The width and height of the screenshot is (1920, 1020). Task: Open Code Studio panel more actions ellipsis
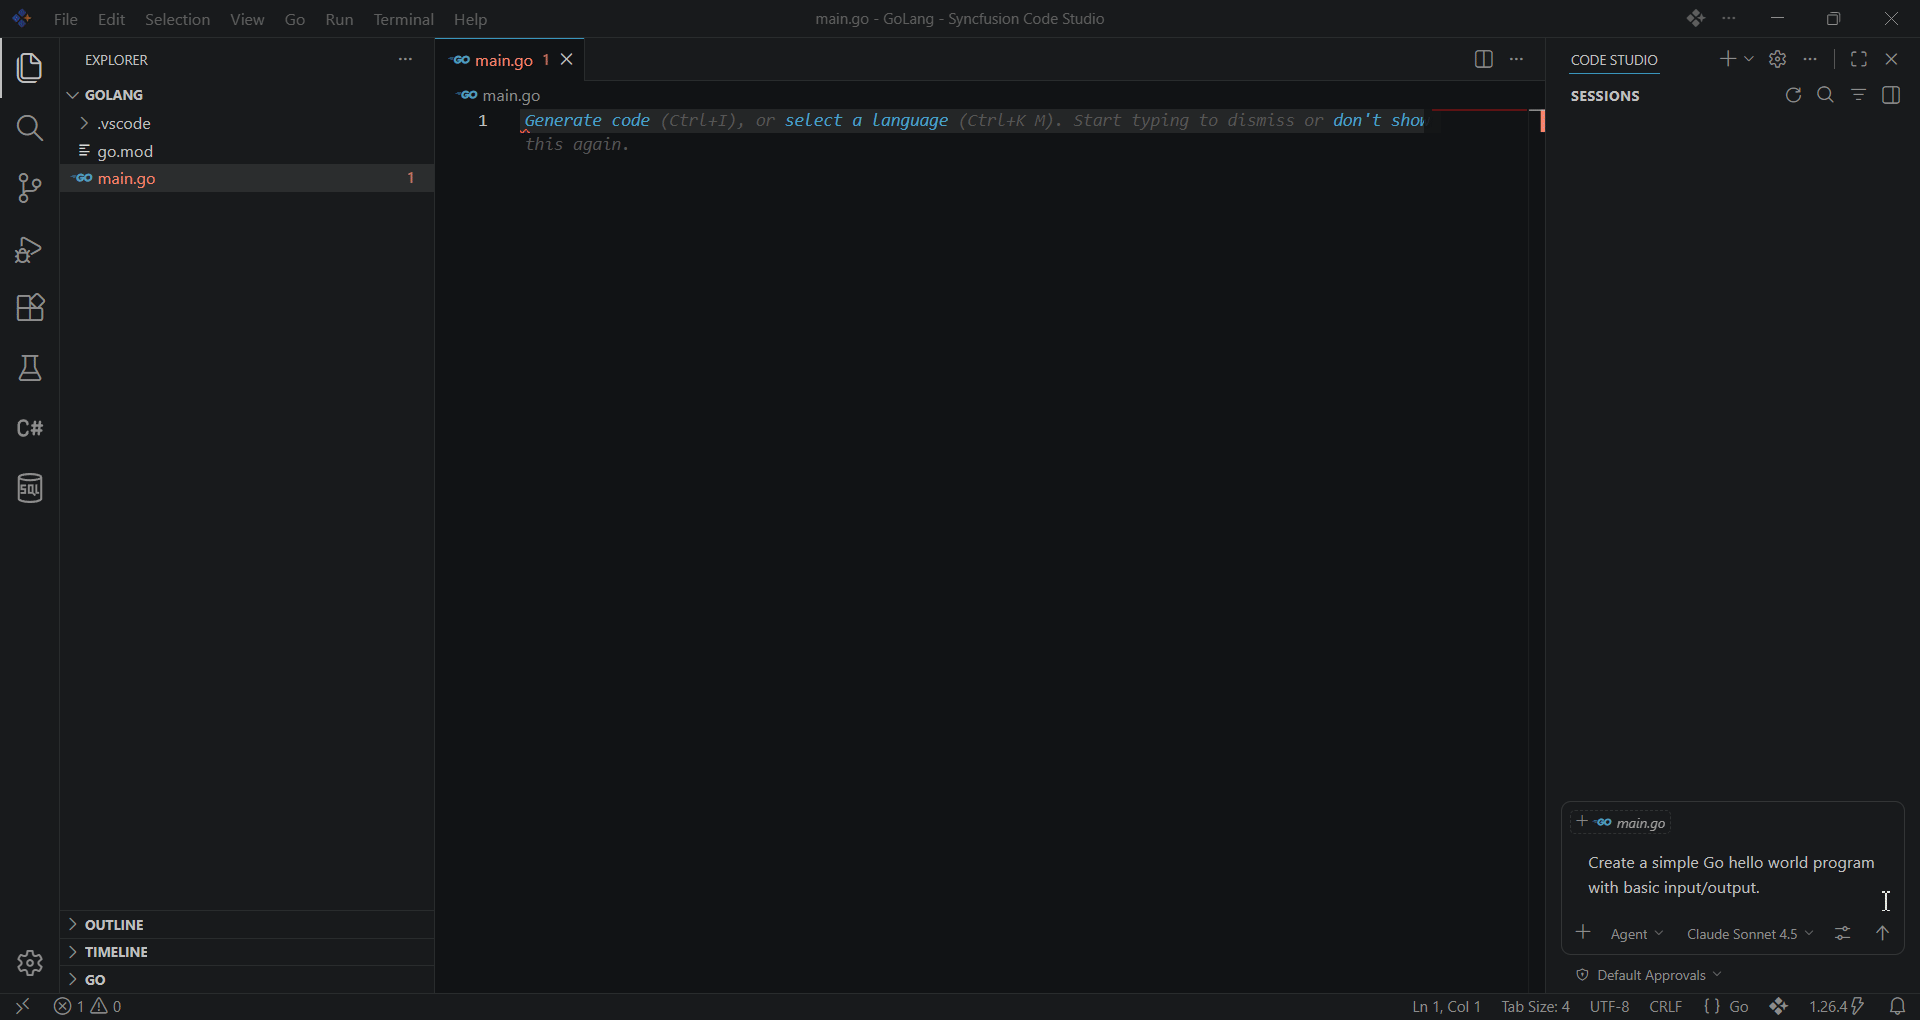coord(1811,60)
